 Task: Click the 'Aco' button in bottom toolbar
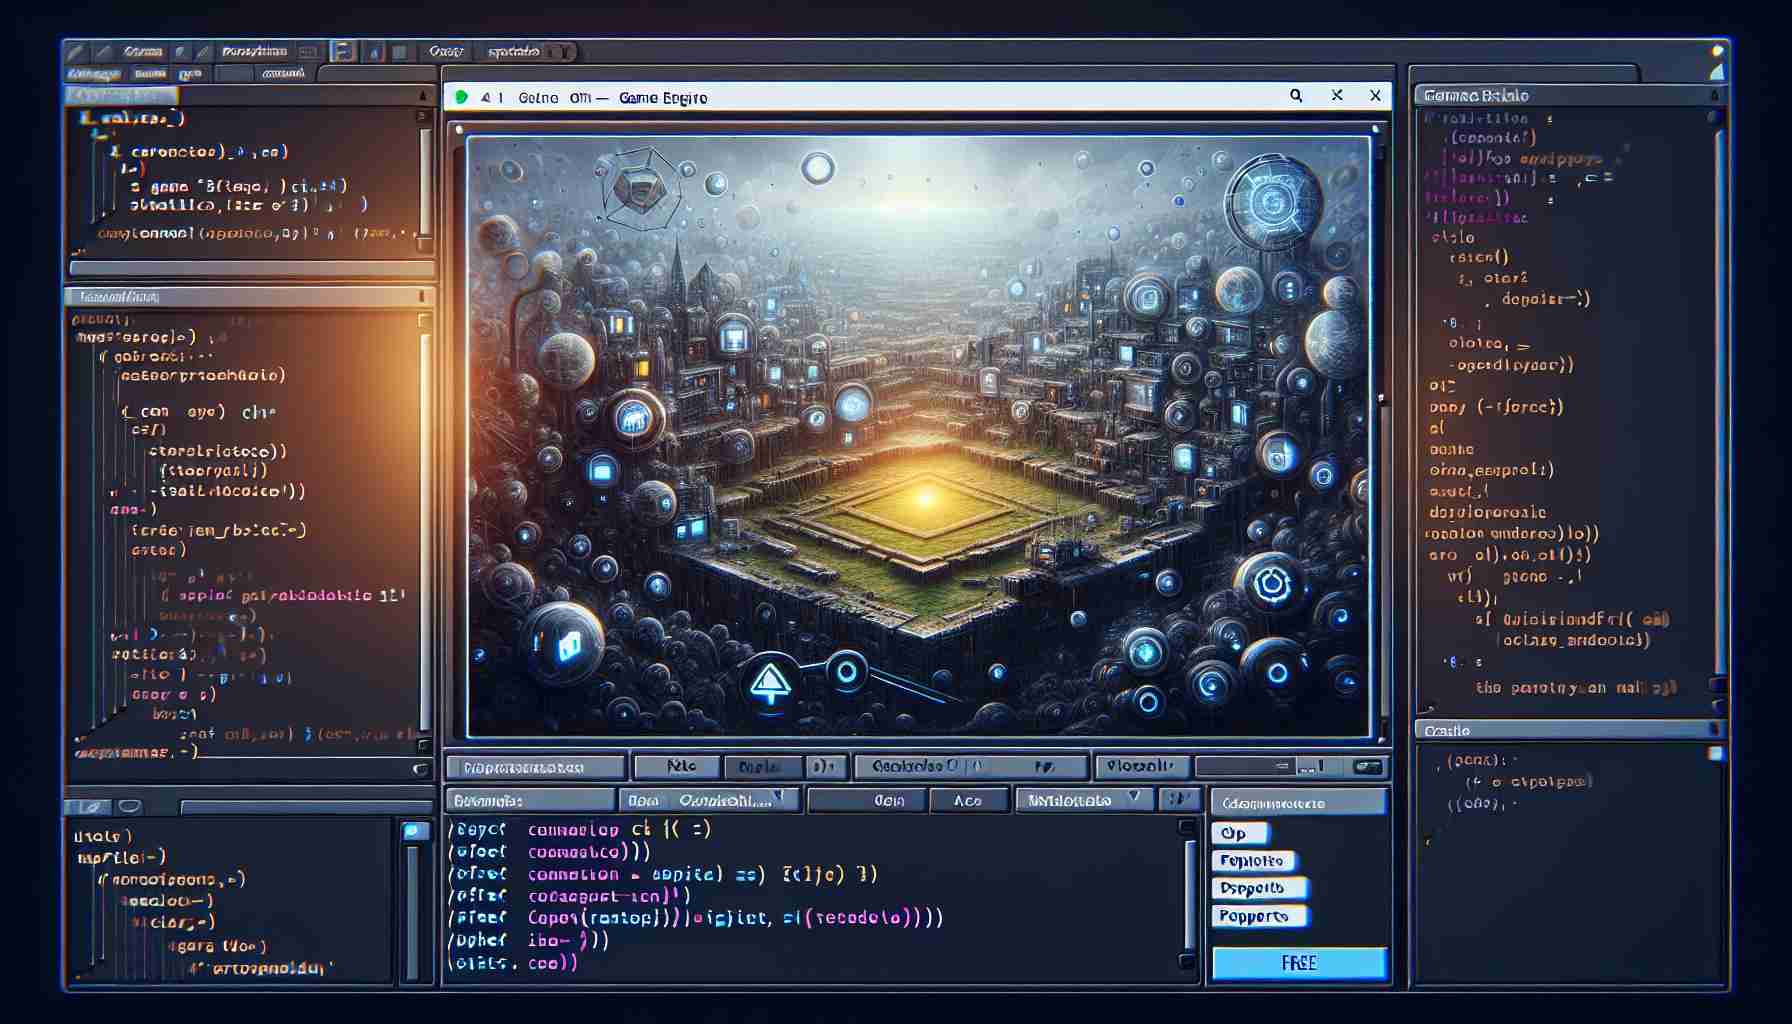click(968, 800)
